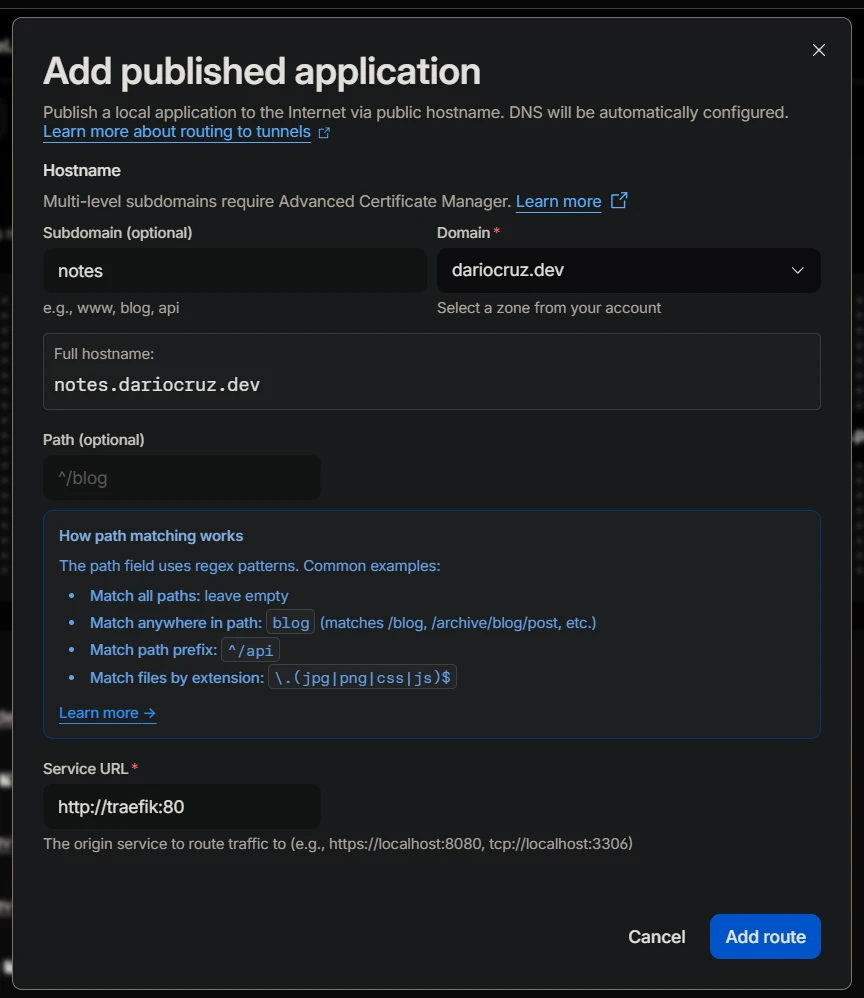864x998 pixels.
Task: Click external-link icon after Certificate Manager Learn more
Action: (619, 200)
